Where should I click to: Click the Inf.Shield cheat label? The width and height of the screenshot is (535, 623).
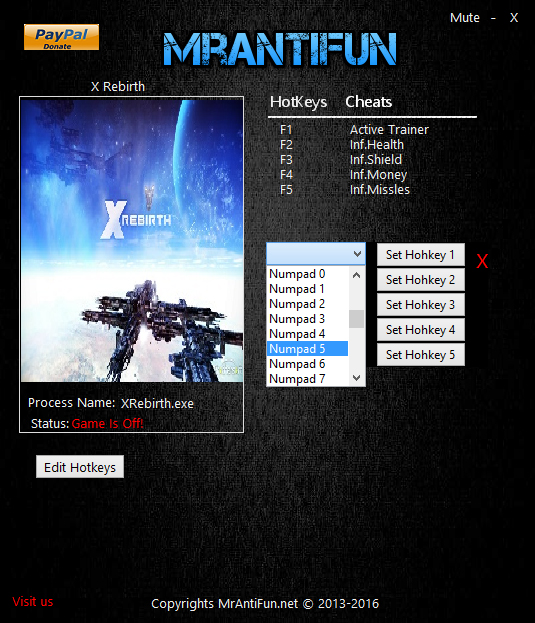coord(376,160)
